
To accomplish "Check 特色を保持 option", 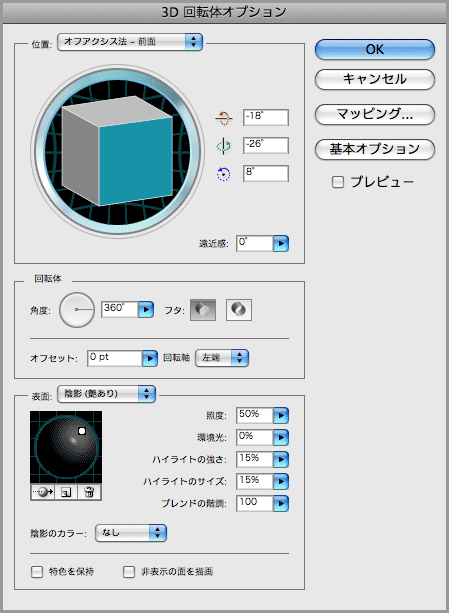I will 37,572.
